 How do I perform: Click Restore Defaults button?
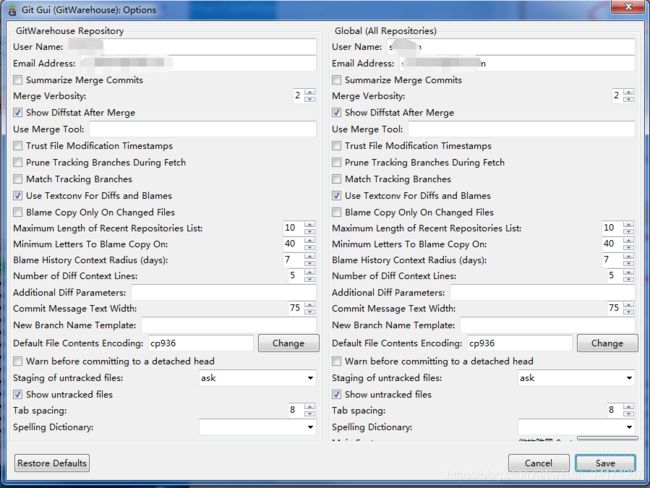[52, 463]
